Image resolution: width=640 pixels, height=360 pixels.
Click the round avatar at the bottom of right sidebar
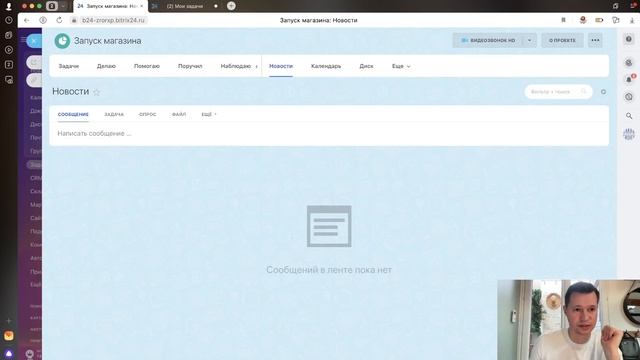[x=629, y=134]
